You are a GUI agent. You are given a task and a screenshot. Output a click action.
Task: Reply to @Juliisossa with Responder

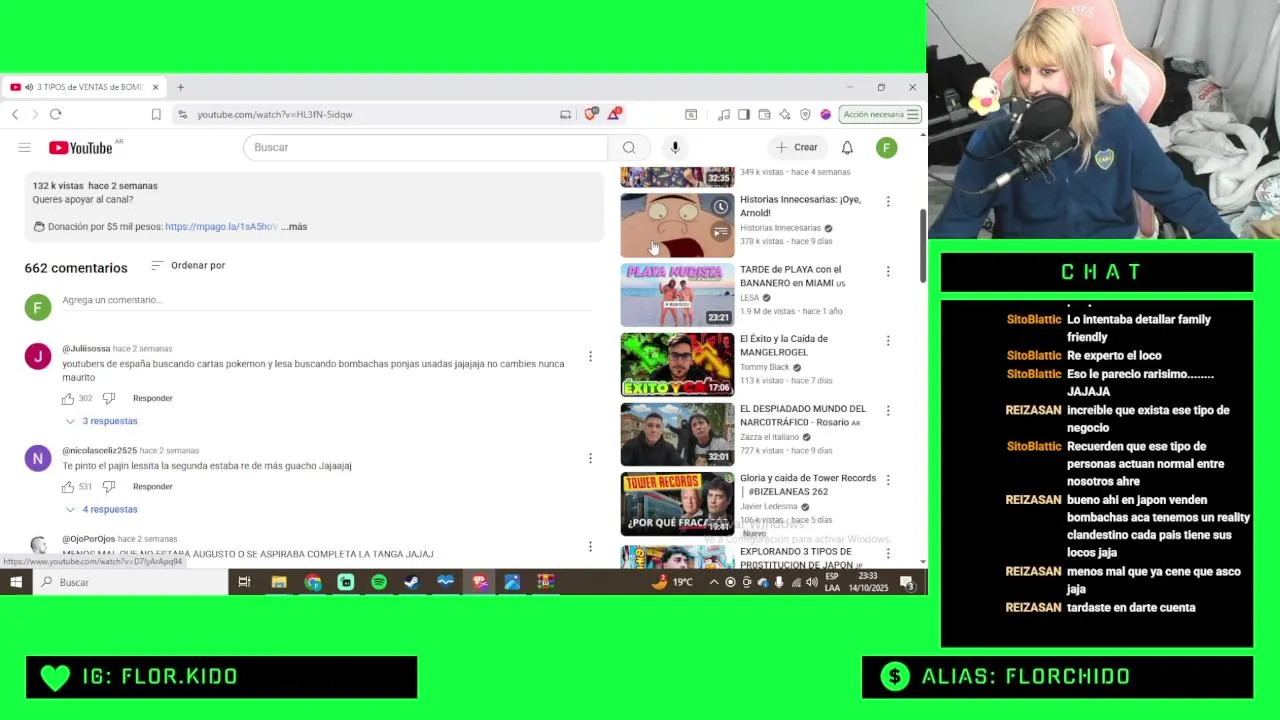152,398
